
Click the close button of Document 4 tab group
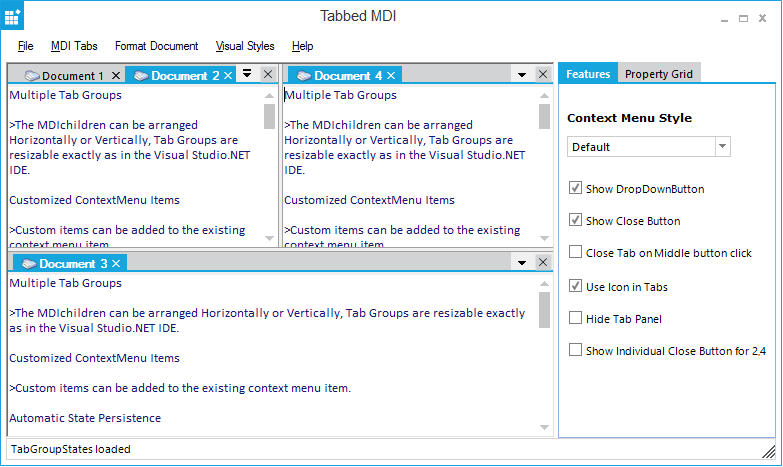click(543, 75)
